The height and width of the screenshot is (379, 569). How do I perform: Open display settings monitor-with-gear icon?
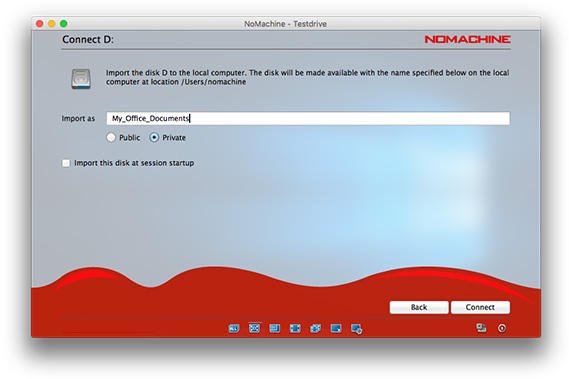click(x=356, y=329)
